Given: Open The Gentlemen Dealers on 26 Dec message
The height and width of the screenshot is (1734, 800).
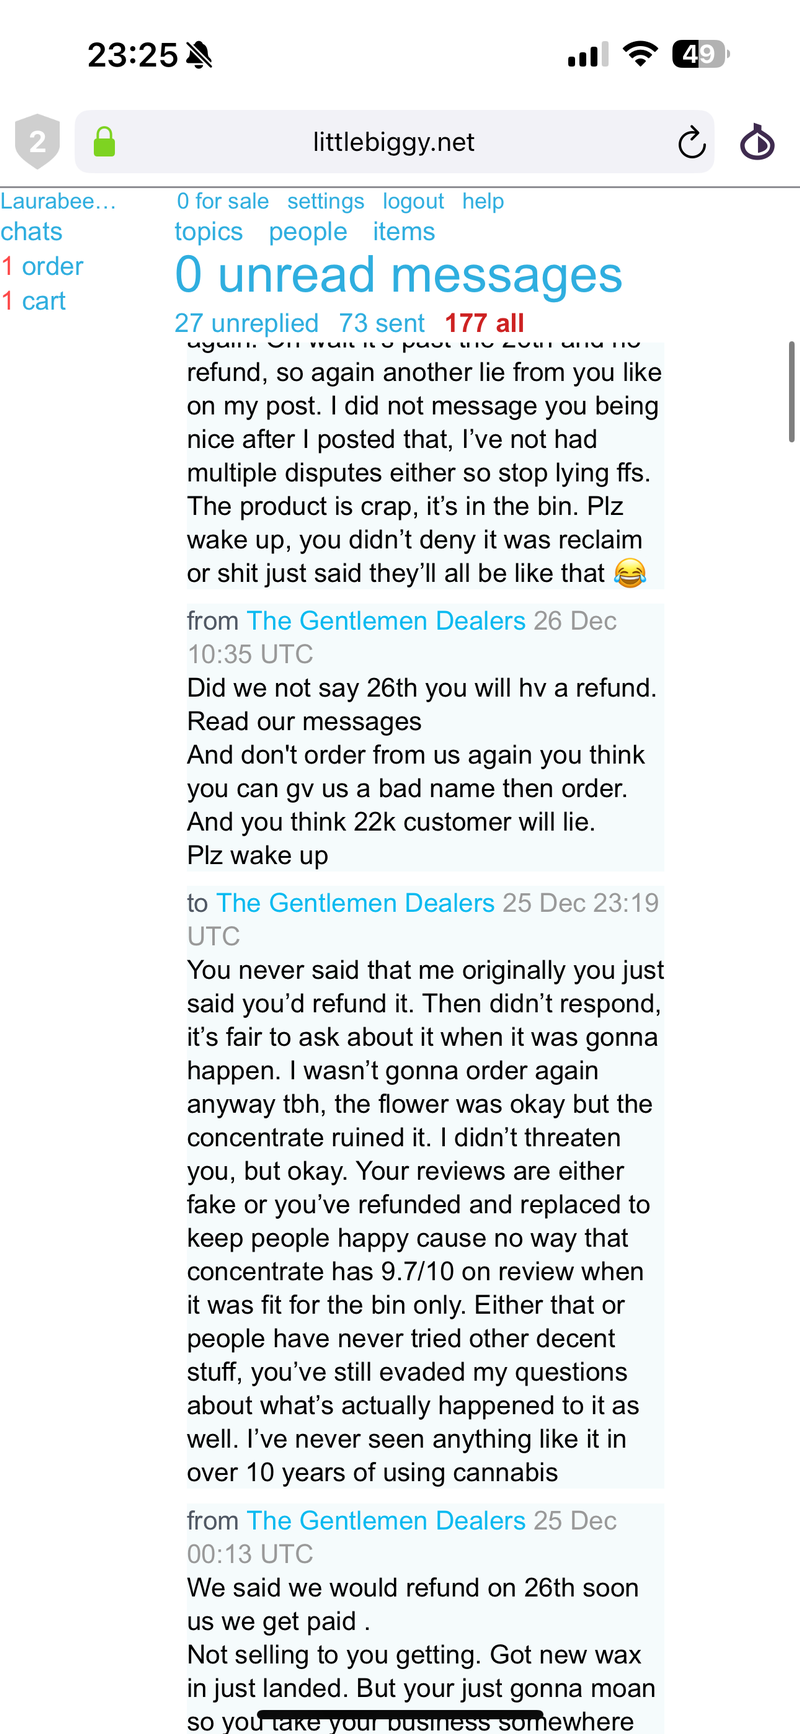Looking at the screenshot, I should point(385,621).
